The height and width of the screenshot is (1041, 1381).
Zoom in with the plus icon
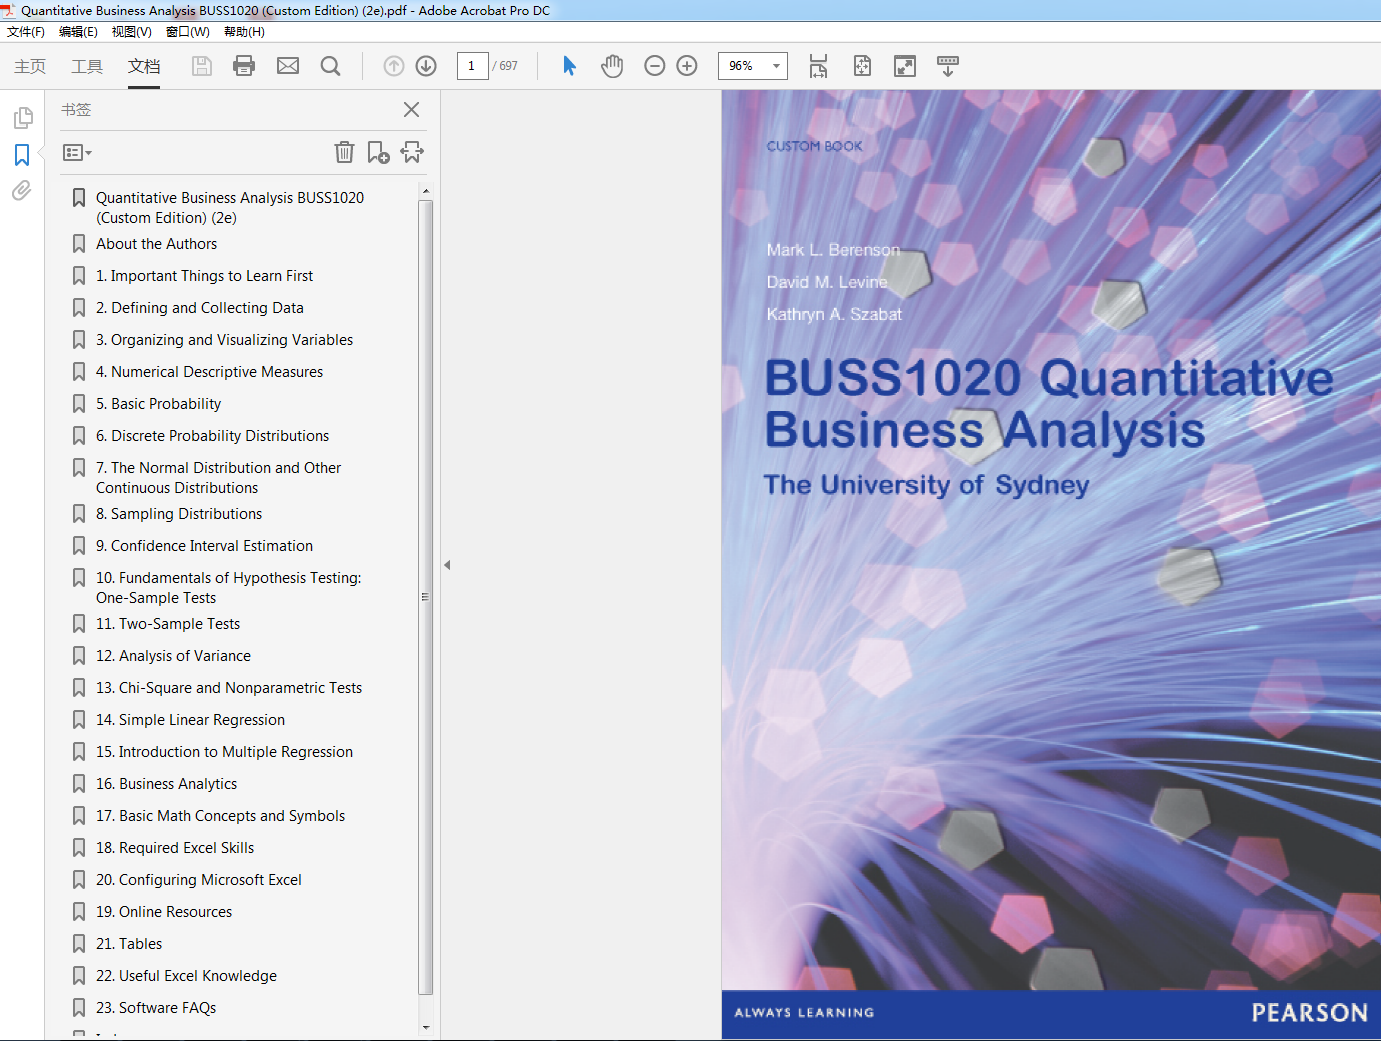click(x=687, y=66)
